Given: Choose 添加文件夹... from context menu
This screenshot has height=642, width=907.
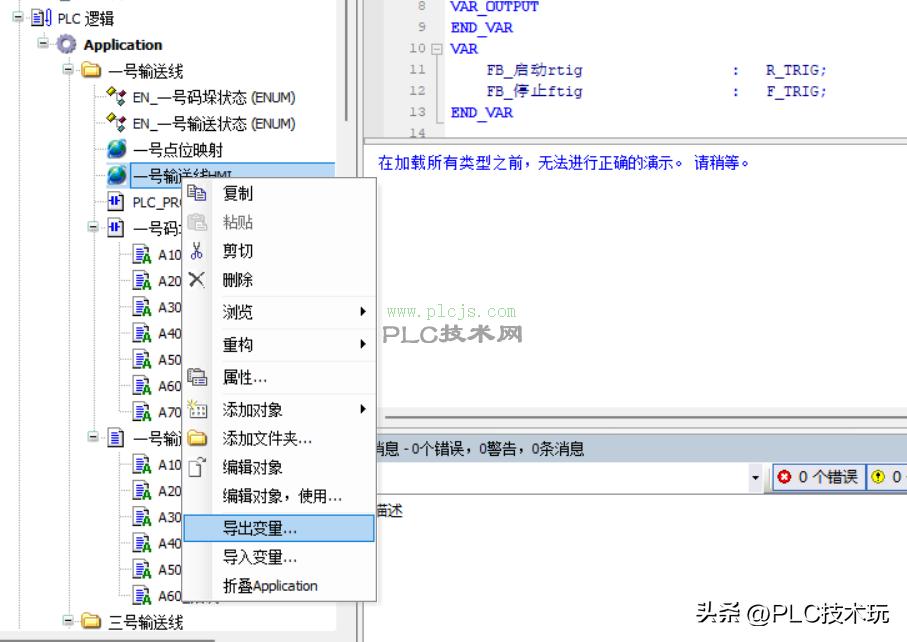Looking at the screenshot, I should [278, 438].
